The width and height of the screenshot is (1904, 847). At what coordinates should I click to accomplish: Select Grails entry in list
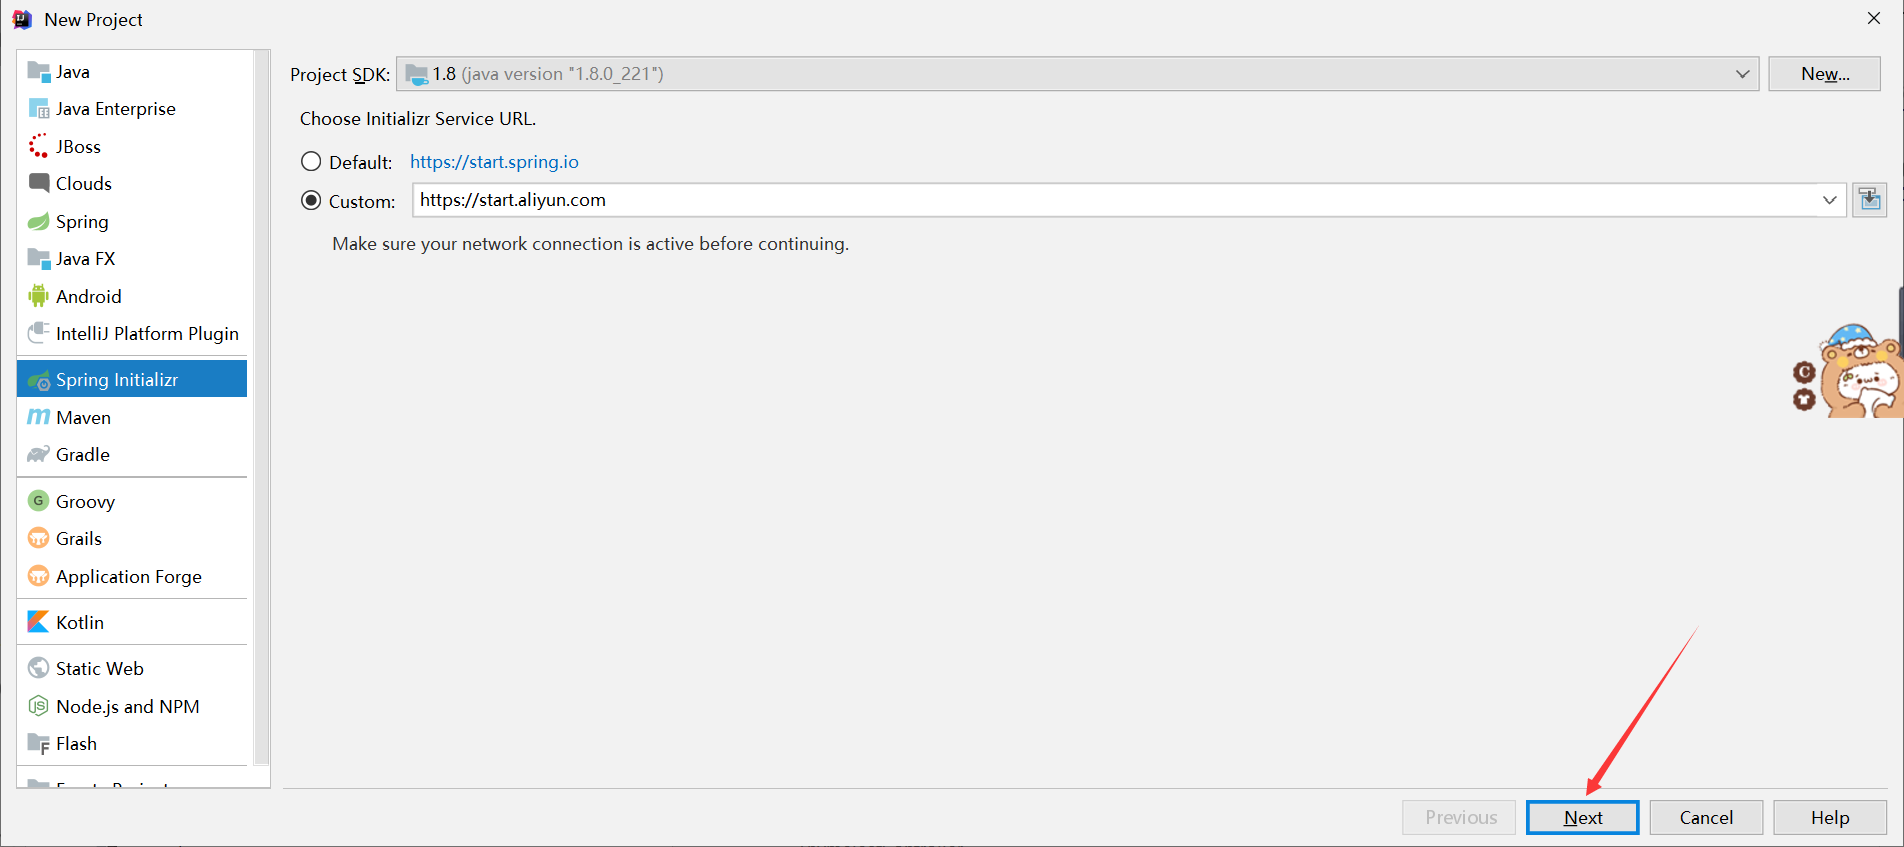[x=132, y=538]
